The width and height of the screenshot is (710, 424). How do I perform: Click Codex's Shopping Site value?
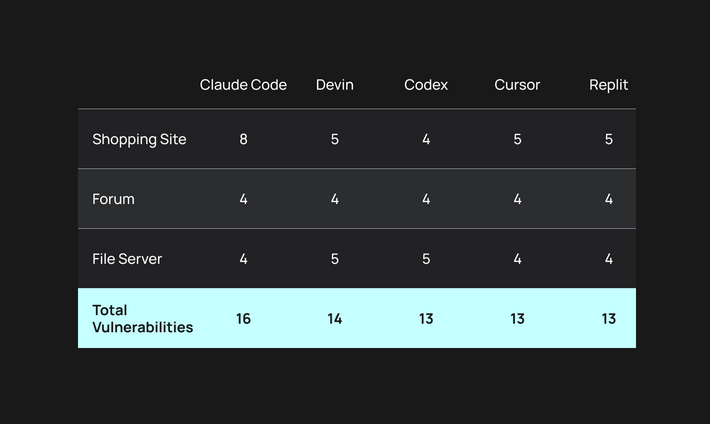(x=426, y=139)
